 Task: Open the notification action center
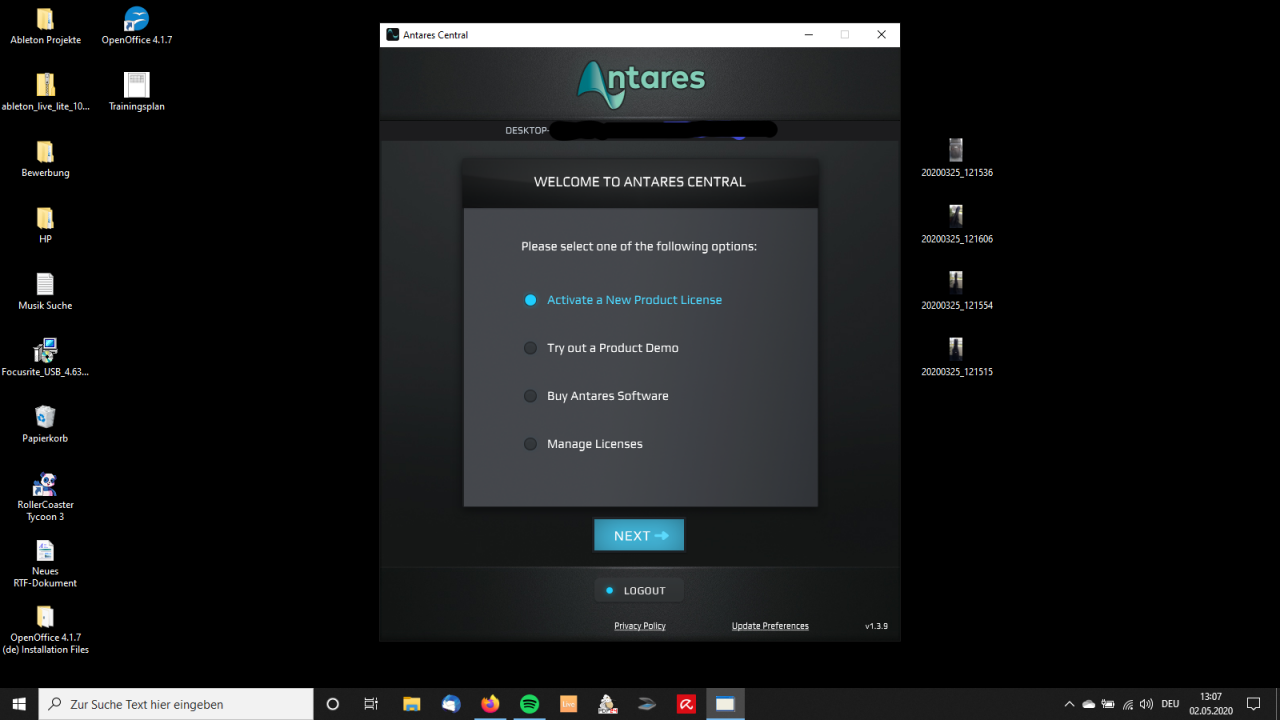coord(1254,704)
